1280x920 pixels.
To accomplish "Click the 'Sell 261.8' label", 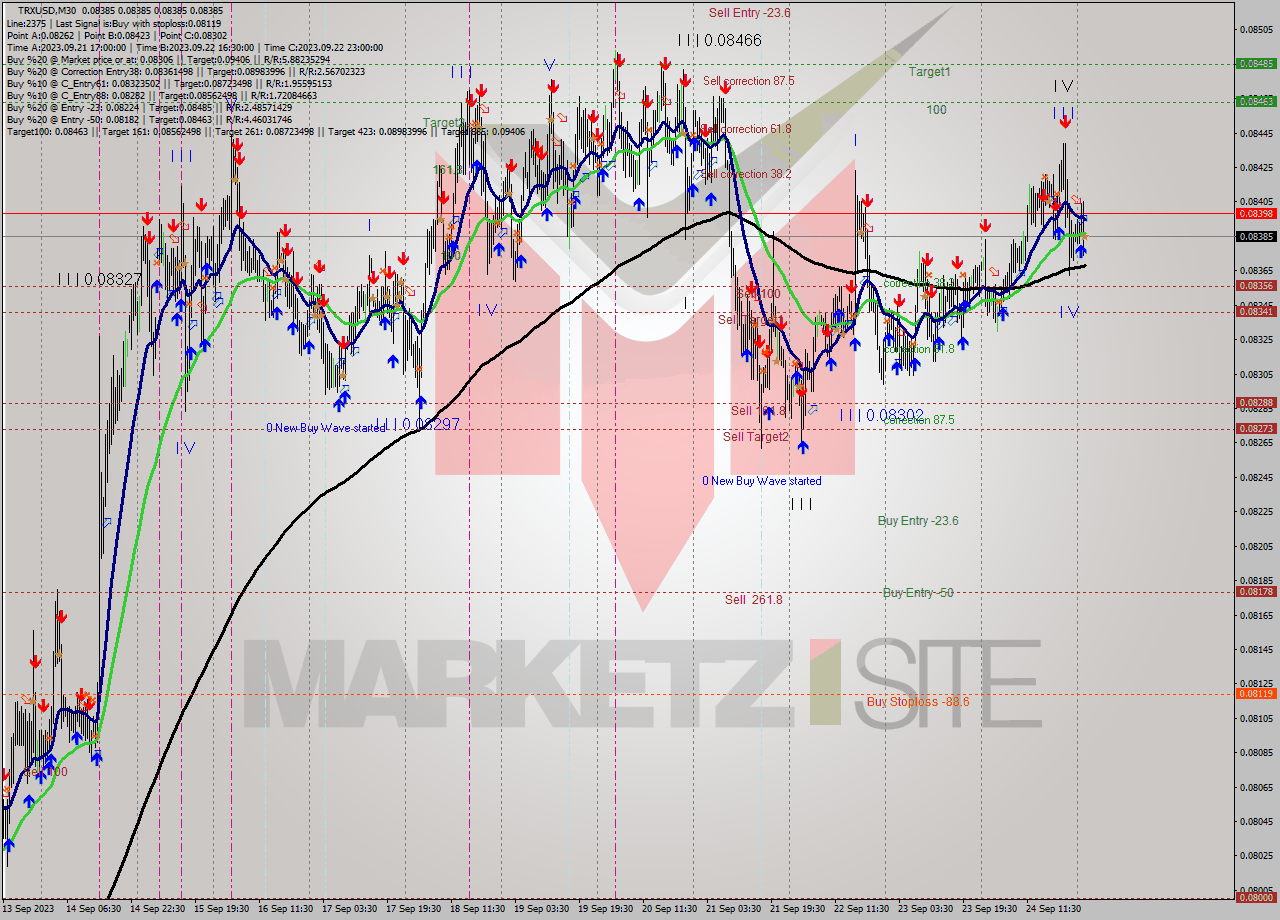I will tap(753, 600).
